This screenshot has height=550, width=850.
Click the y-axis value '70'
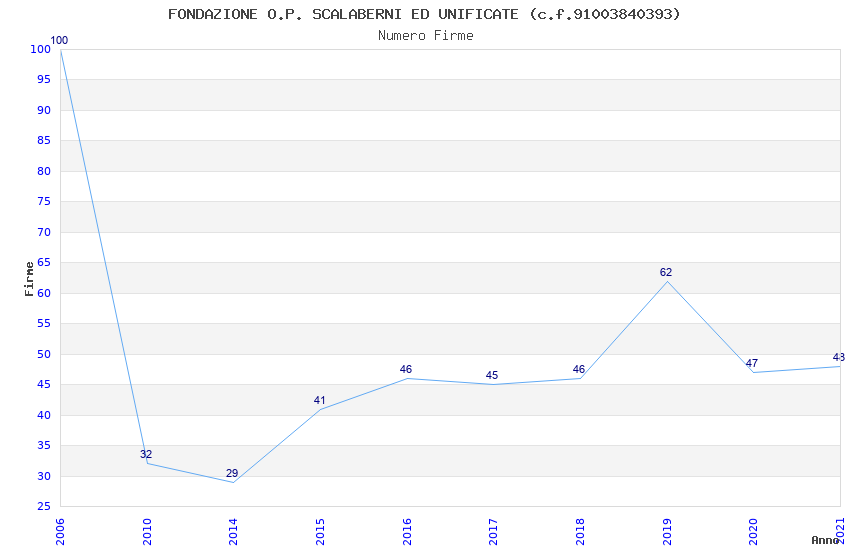(x=44, y=232)
